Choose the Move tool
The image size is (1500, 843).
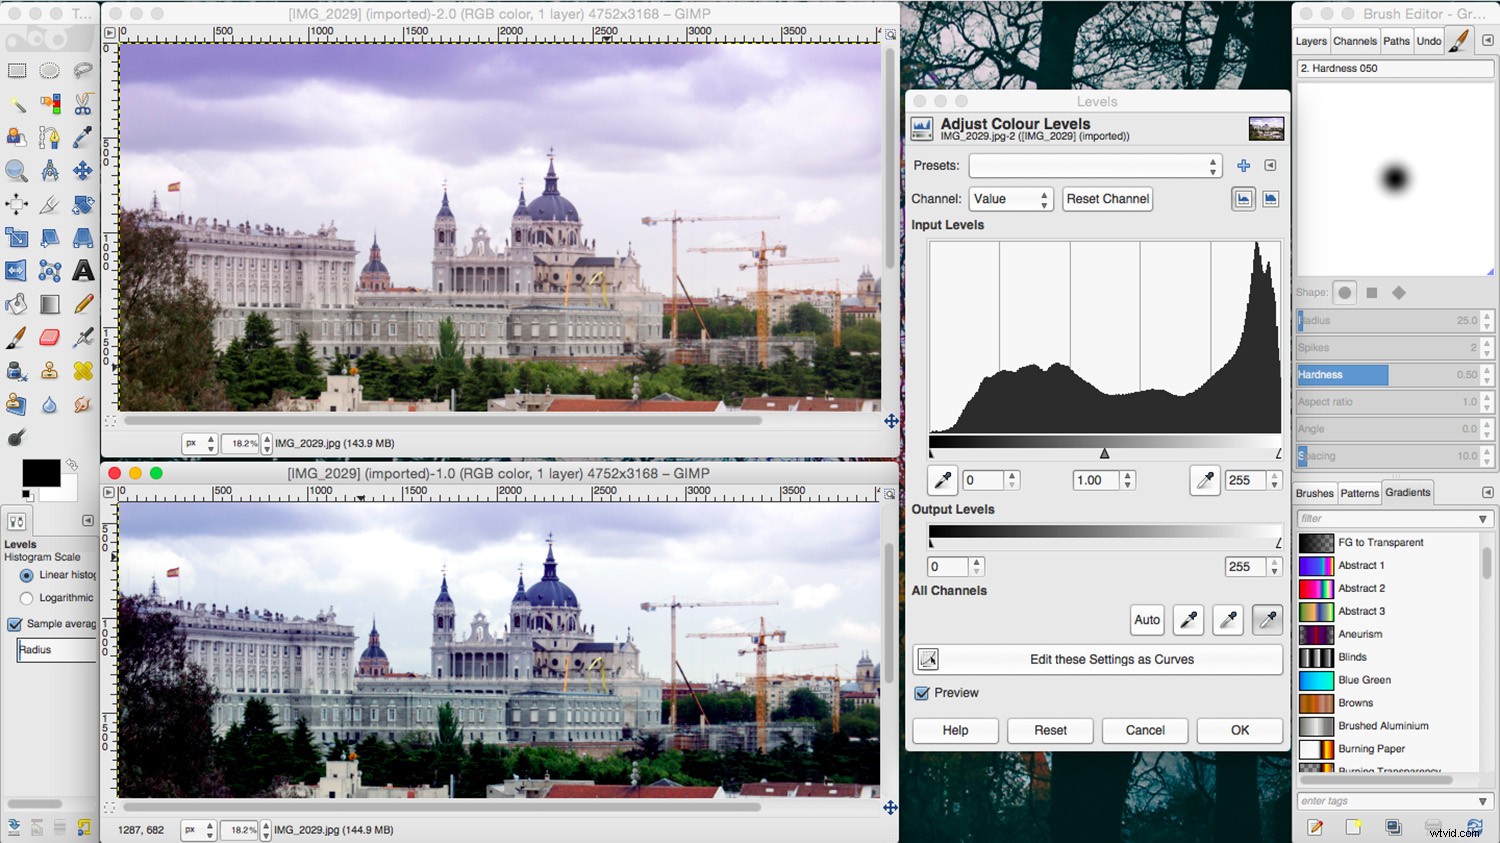82,171
